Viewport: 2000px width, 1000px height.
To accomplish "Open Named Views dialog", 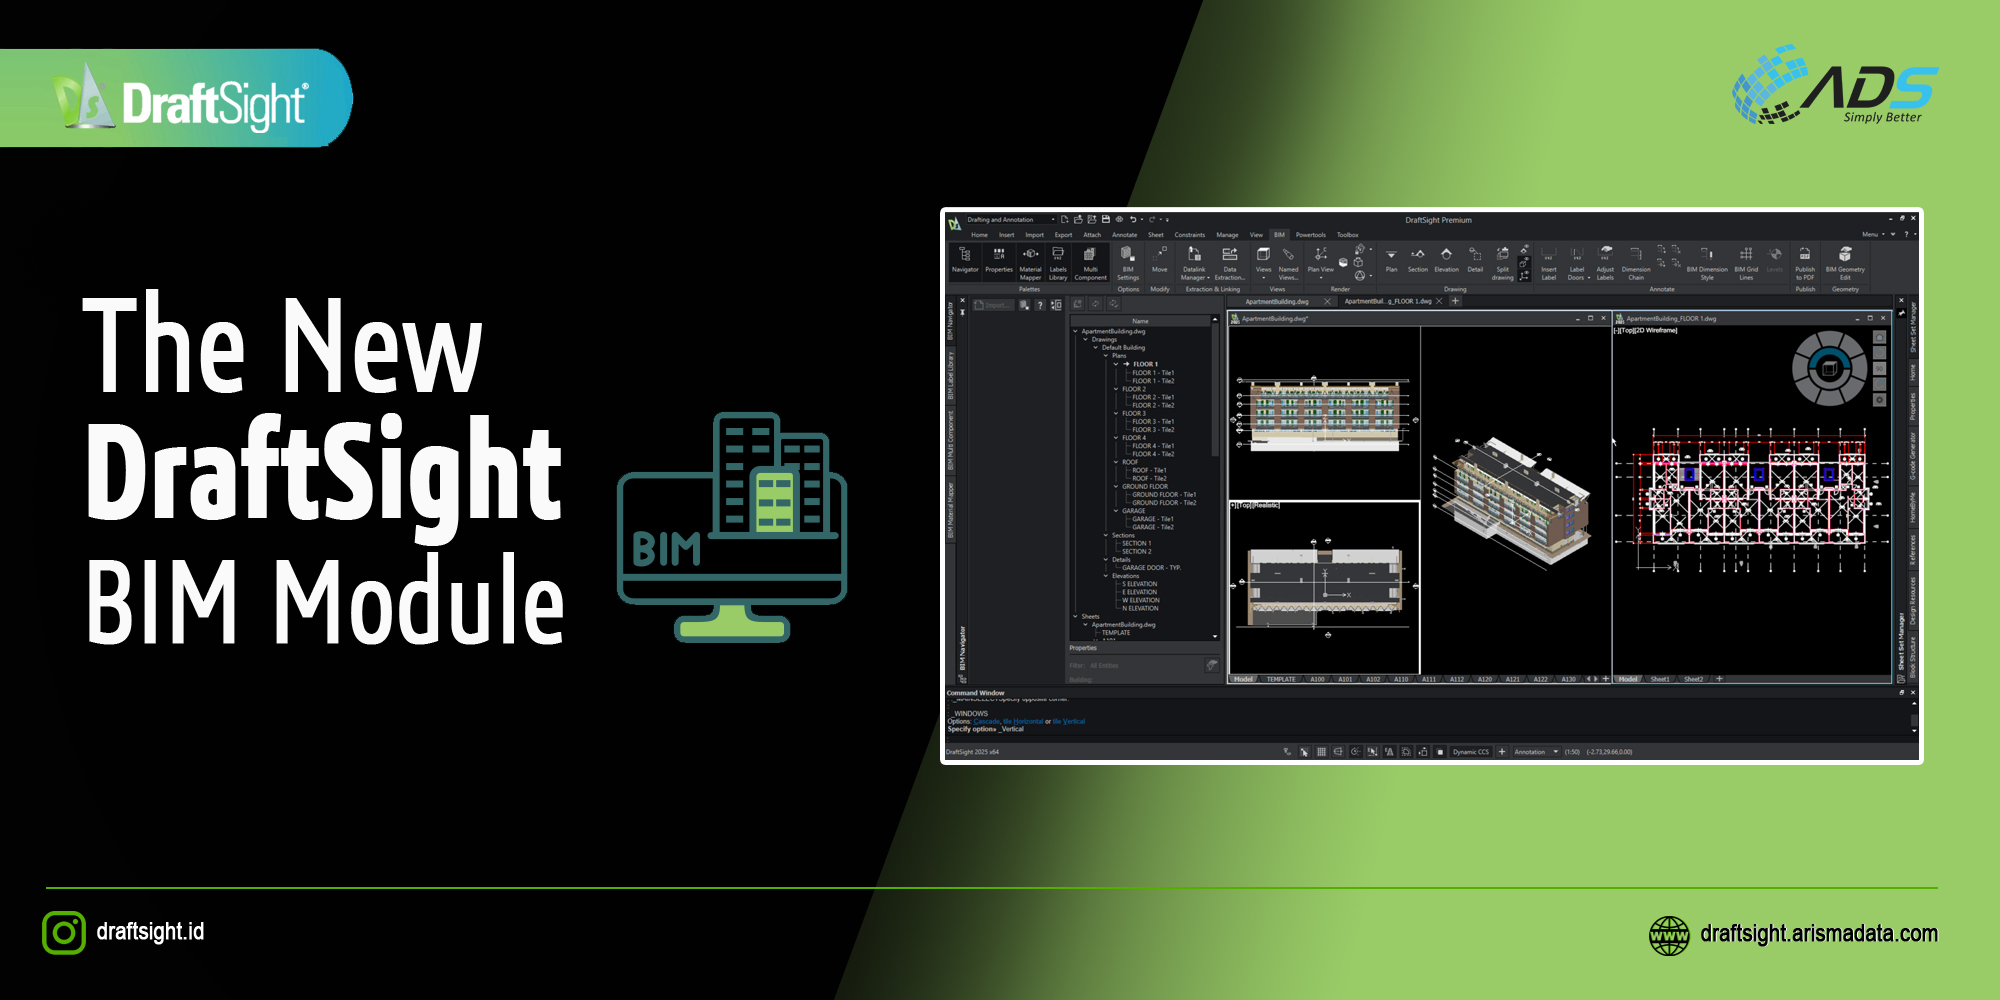I will [1288, 263].
